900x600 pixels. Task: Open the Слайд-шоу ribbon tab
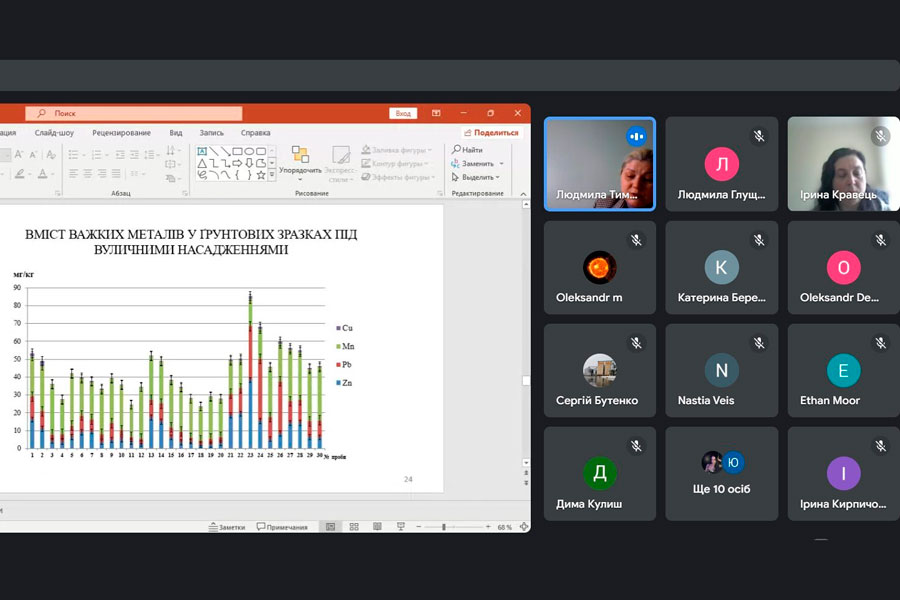click(54, 133)
